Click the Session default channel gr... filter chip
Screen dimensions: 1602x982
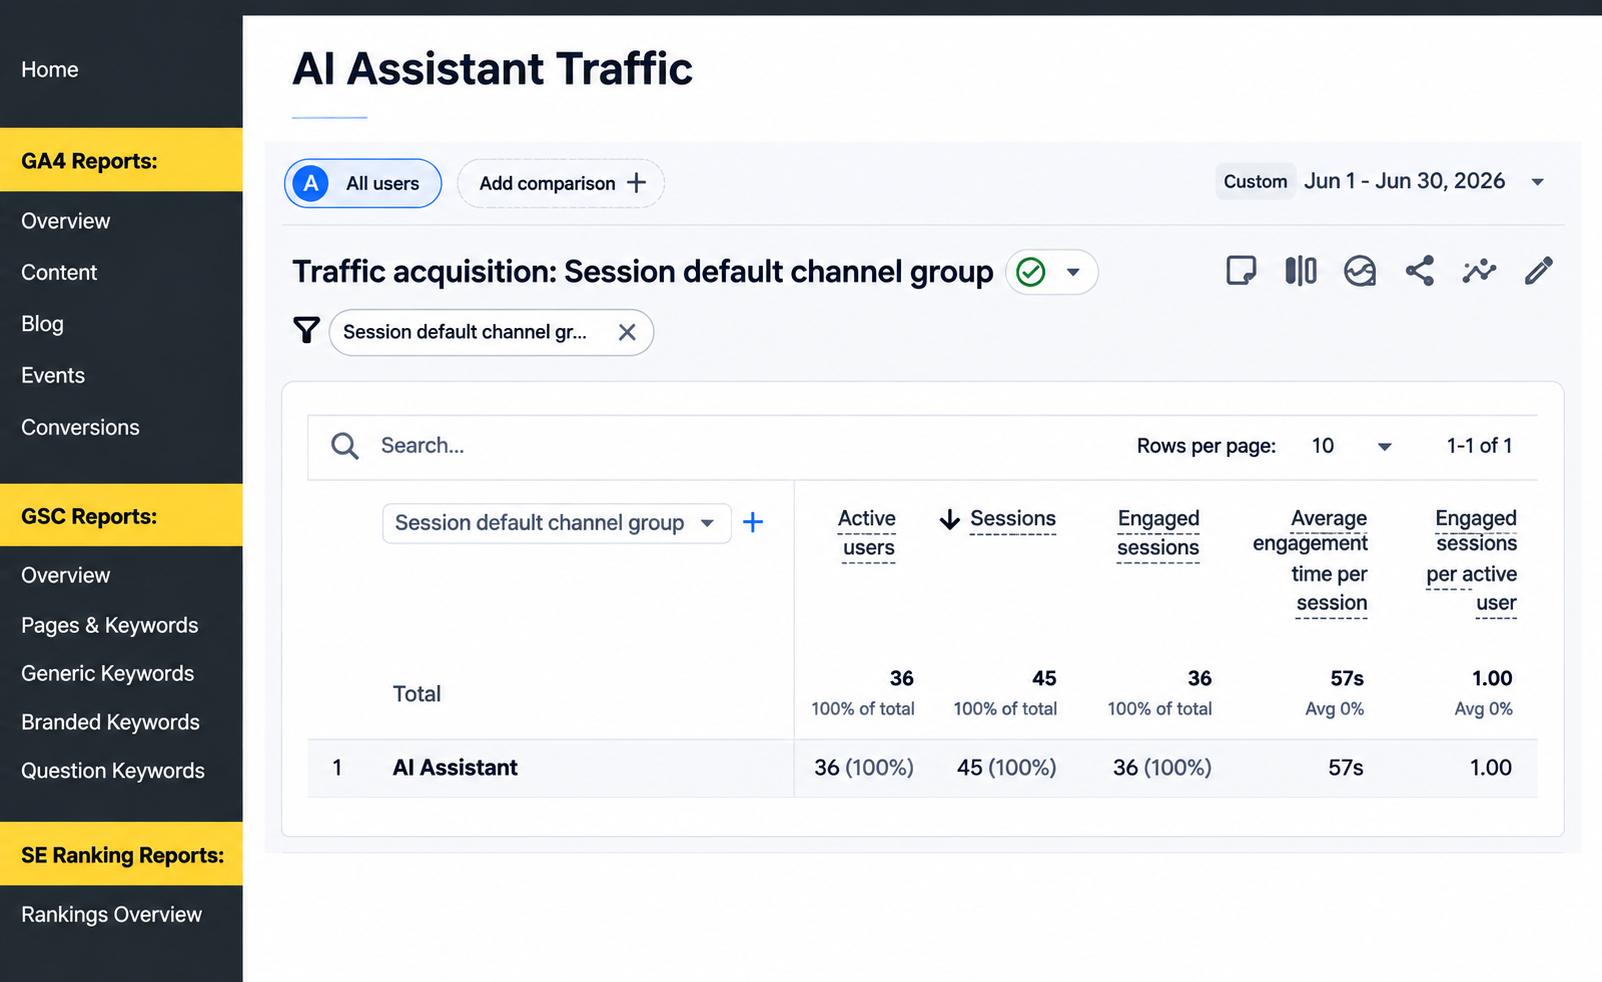coord(491,332)
